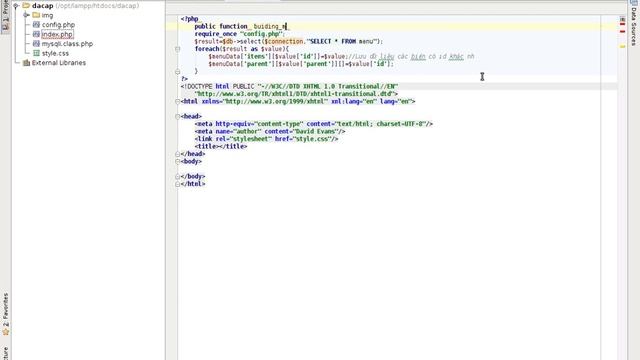Click the index.php file icon
This screenshot has width=640, height=360.
point(36,35)
